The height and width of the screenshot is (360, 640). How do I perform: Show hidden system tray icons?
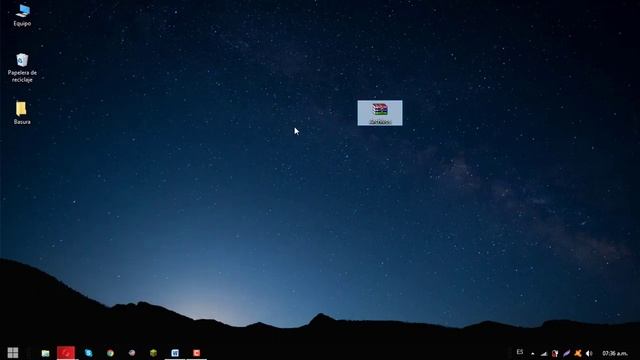point(533,353)
